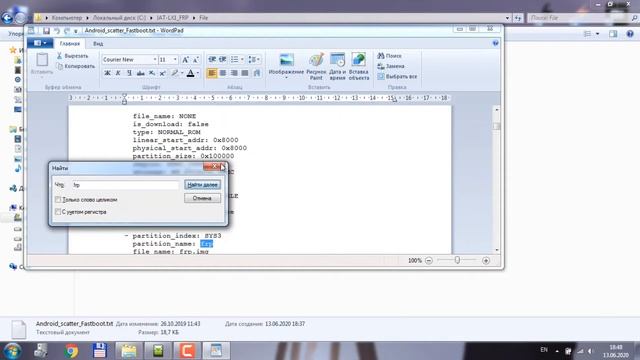This screenshot has width=640, height=360.
Task: Customize the quick access toolbar dropdown
Action: point(76,31)
